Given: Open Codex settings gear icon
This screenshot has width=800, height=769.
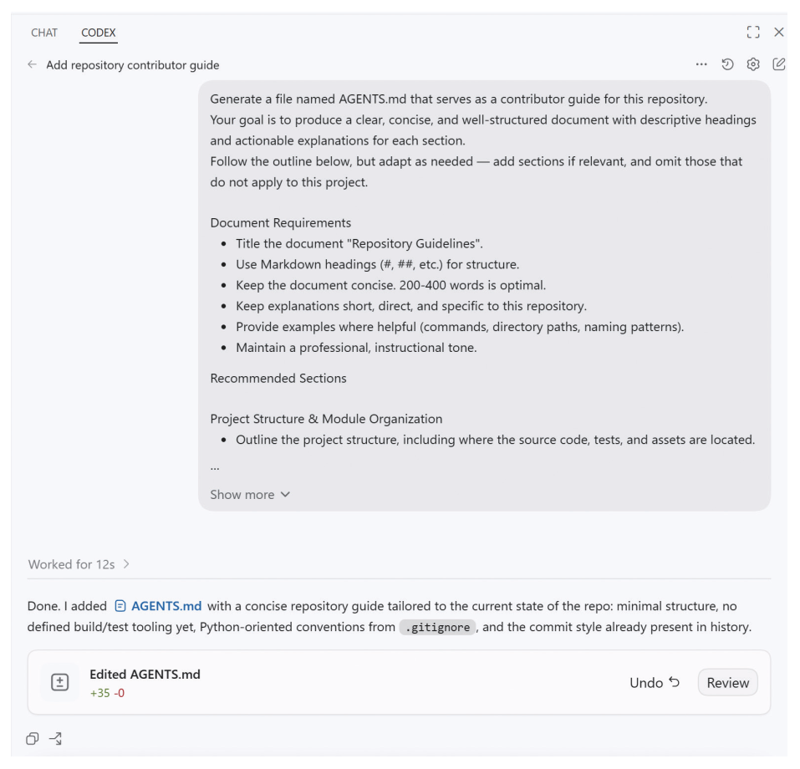Looking at the screenshot, I should 753,64.
